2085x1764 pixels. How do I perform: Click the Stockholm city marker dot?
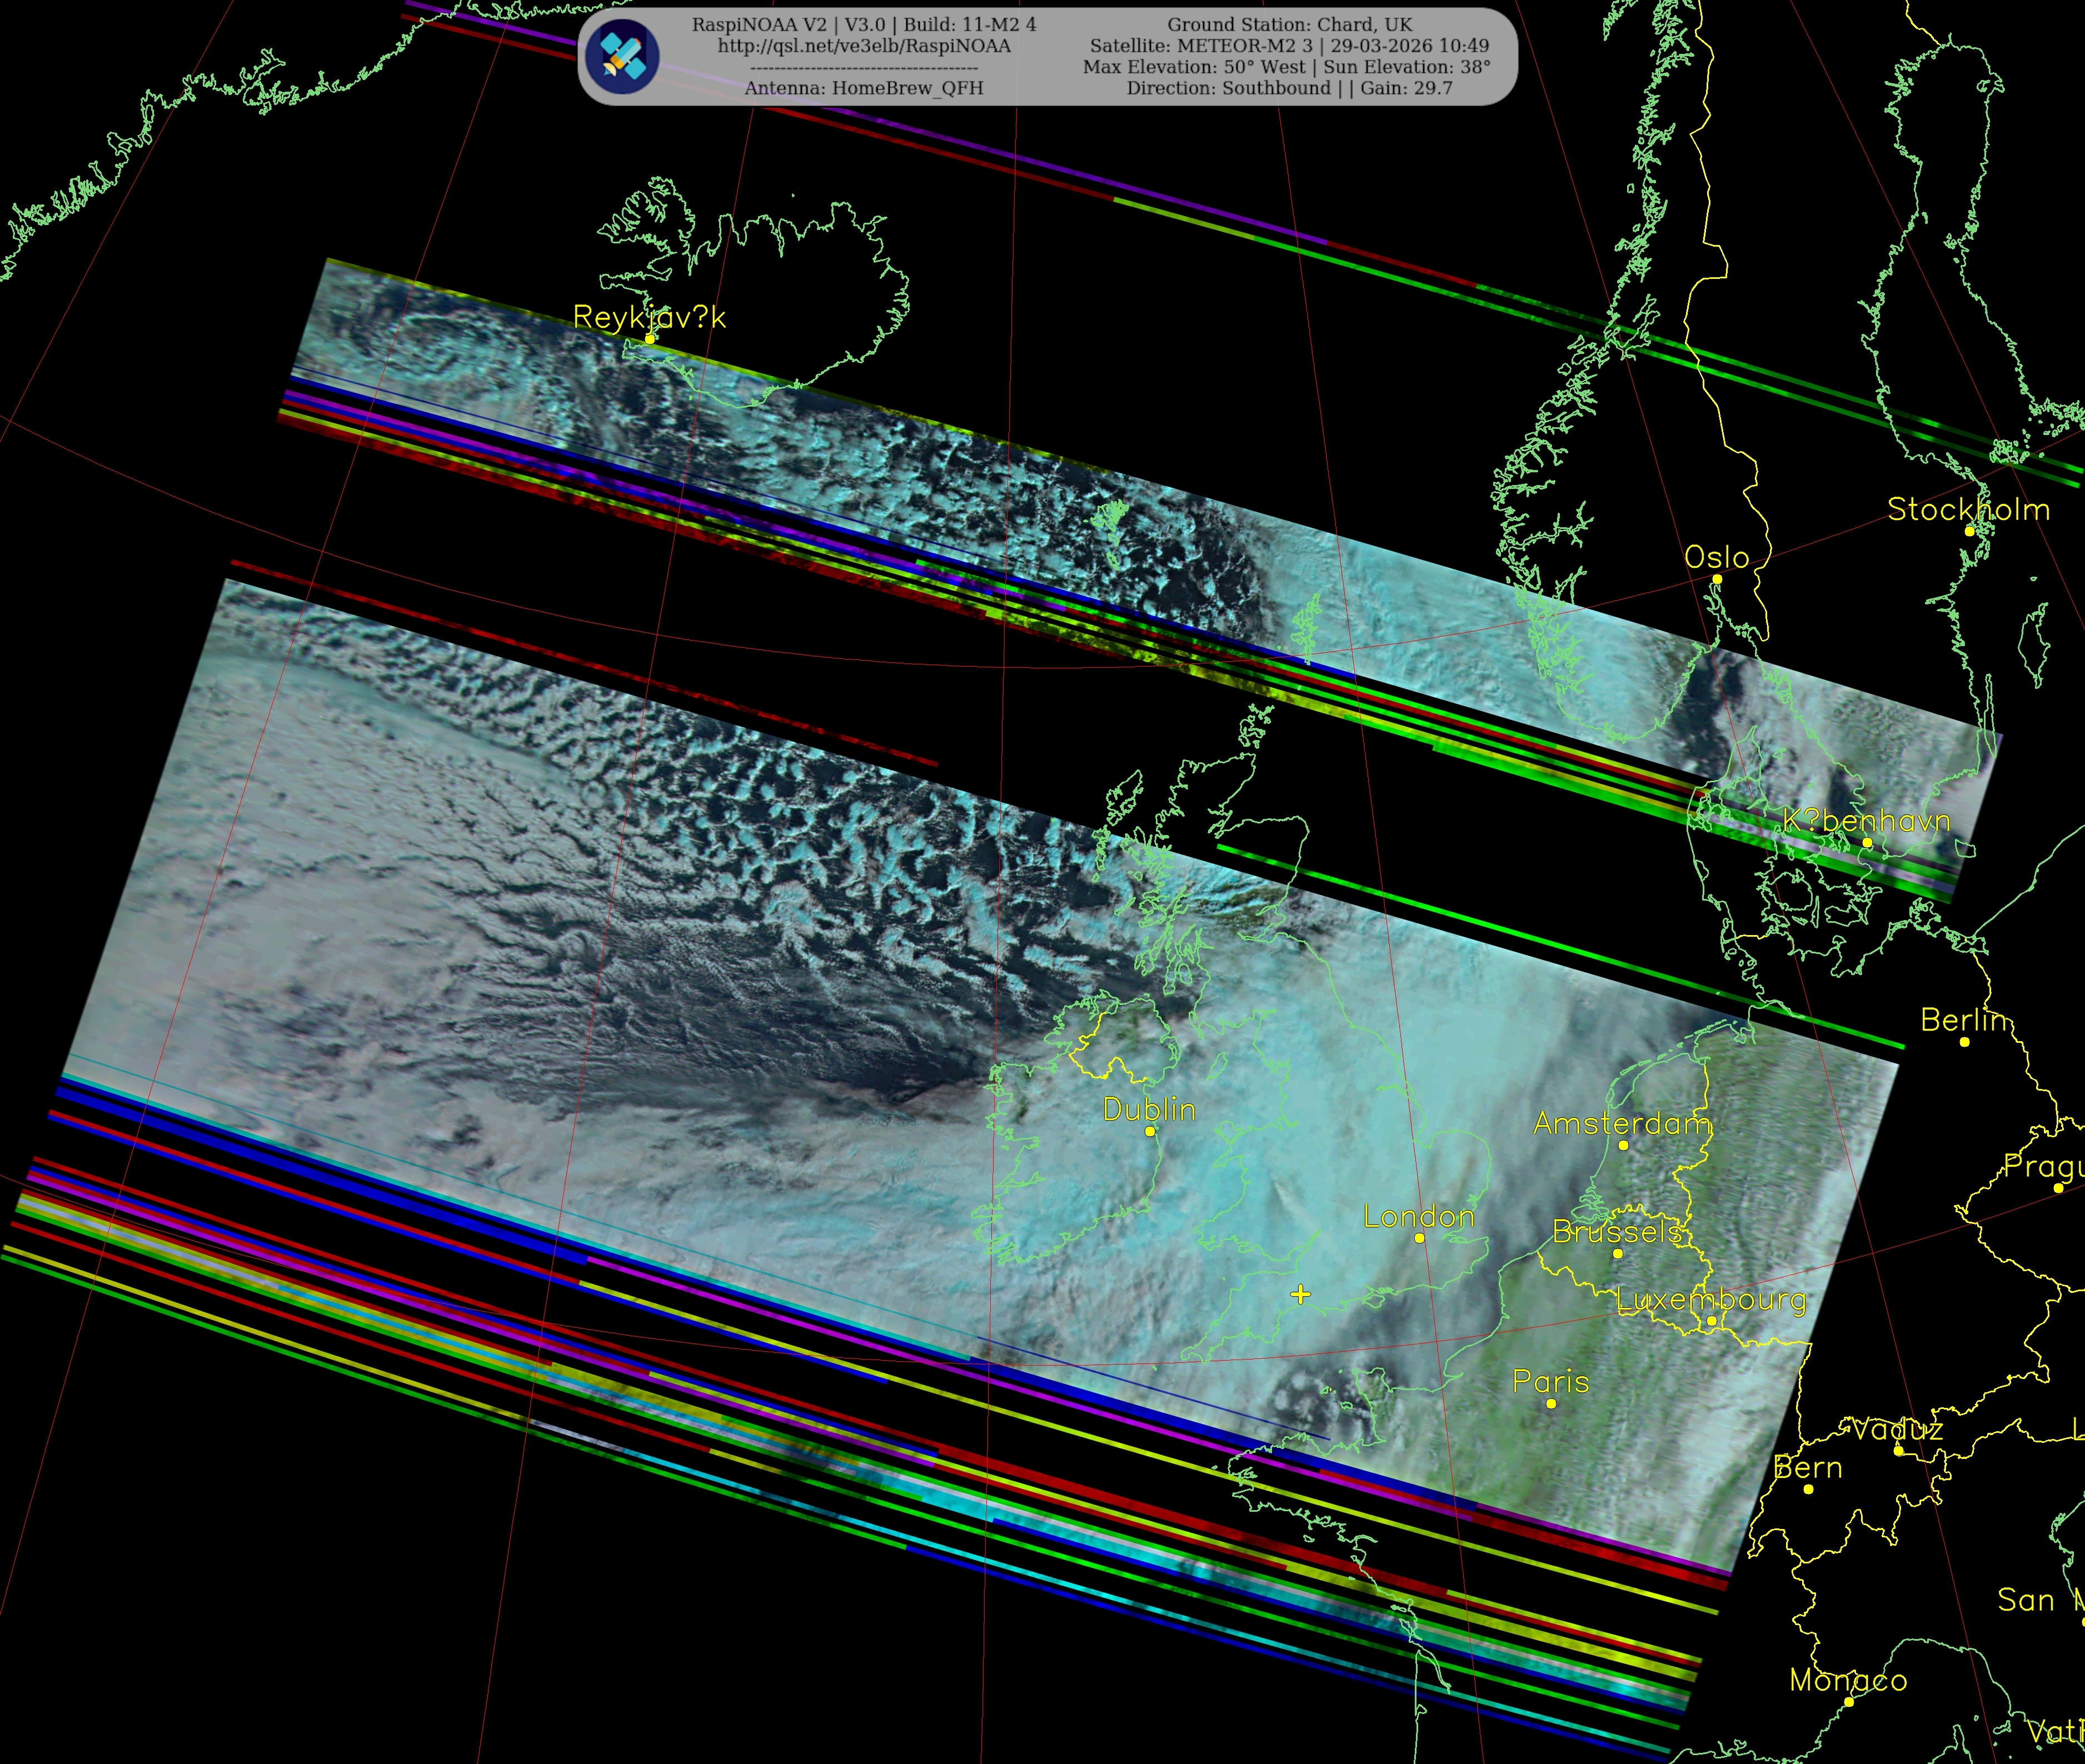(x=1970, y=531)
